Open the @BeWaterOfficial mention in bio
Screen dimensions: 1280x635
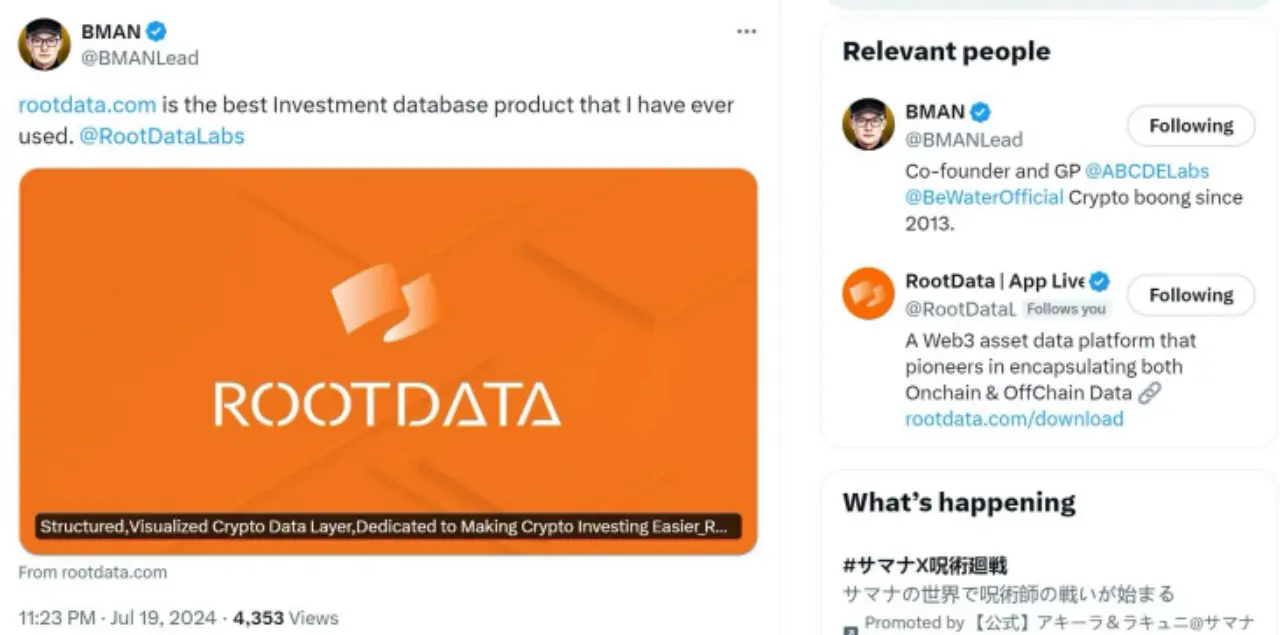click(984, 197)
